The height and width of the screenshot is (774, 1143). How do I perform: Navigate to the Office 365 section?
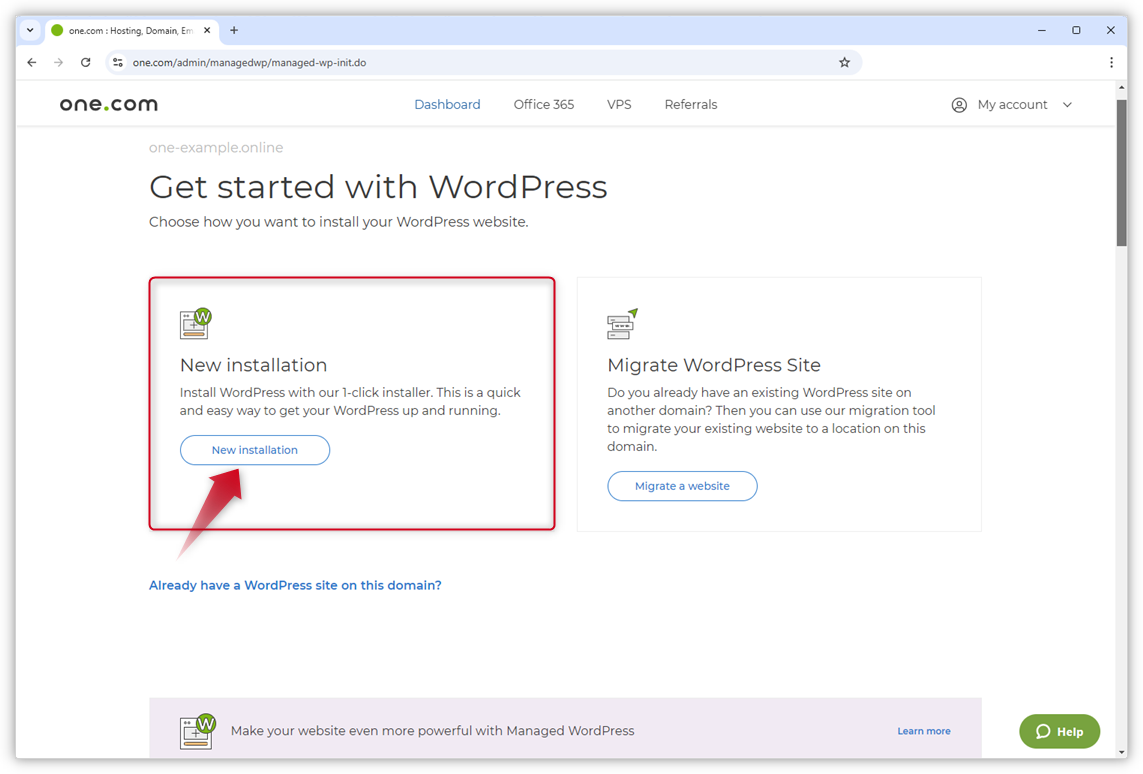click(543, 104)
